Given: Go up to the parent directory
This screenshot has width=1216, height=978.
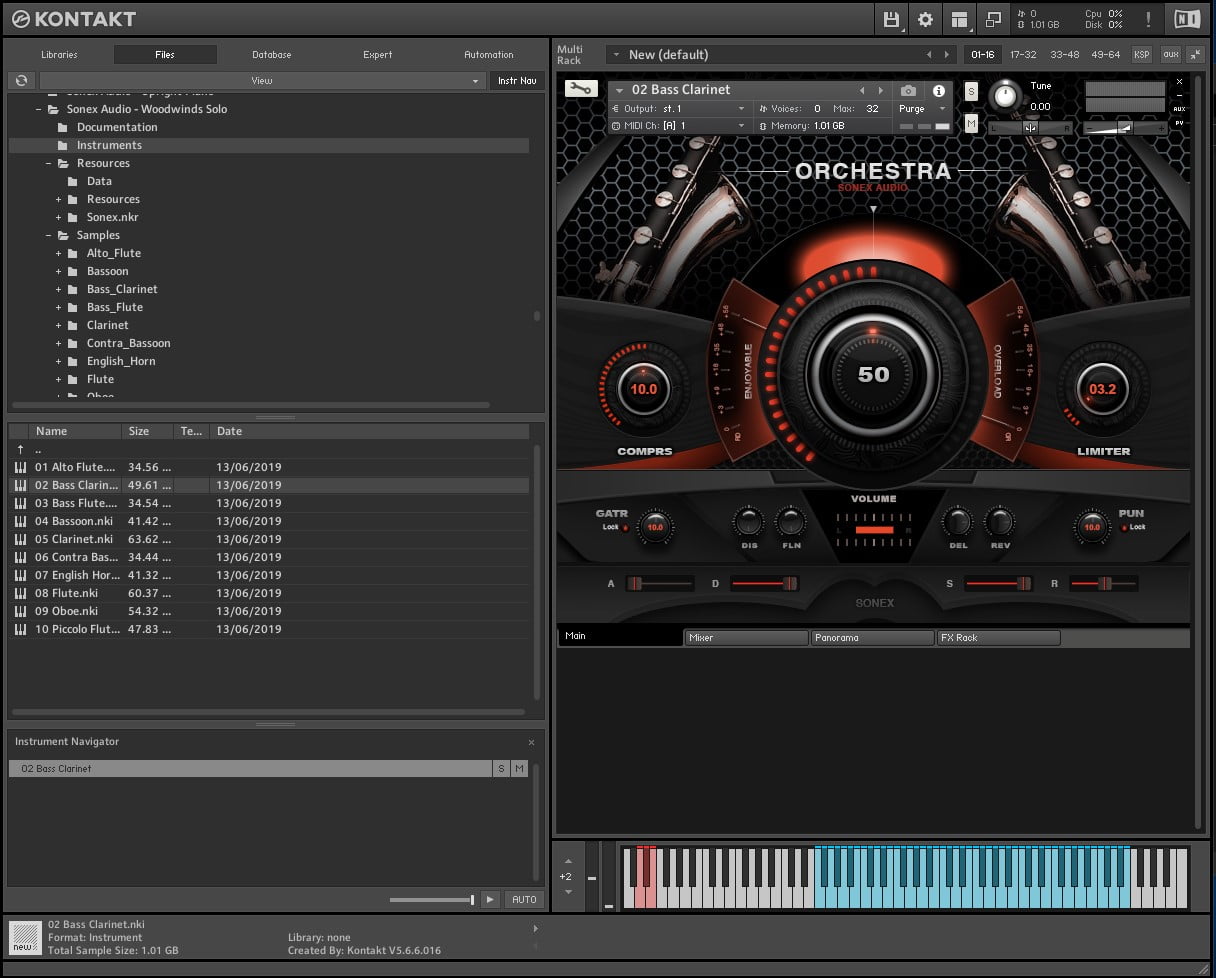Looking at the screenshot, I should point(20,449).
